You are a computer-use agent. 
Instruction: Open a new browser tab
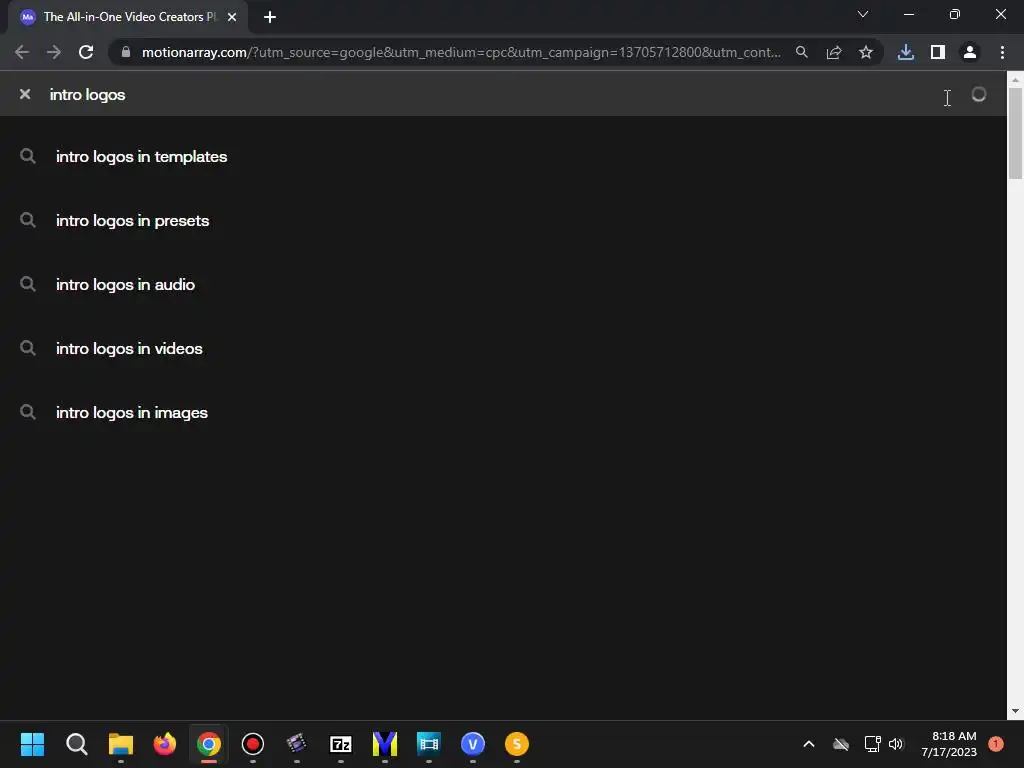point(270,17)
